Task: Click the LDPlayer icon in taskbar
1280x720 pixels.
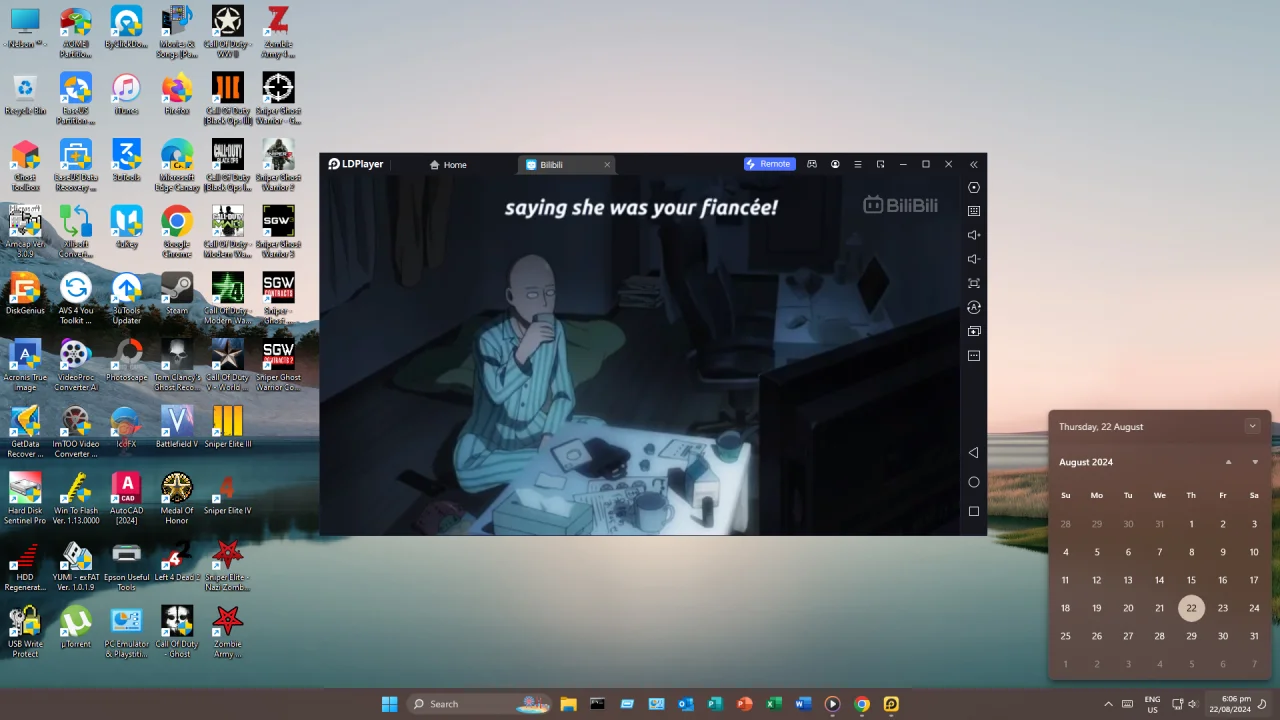Action: point(891,704)
